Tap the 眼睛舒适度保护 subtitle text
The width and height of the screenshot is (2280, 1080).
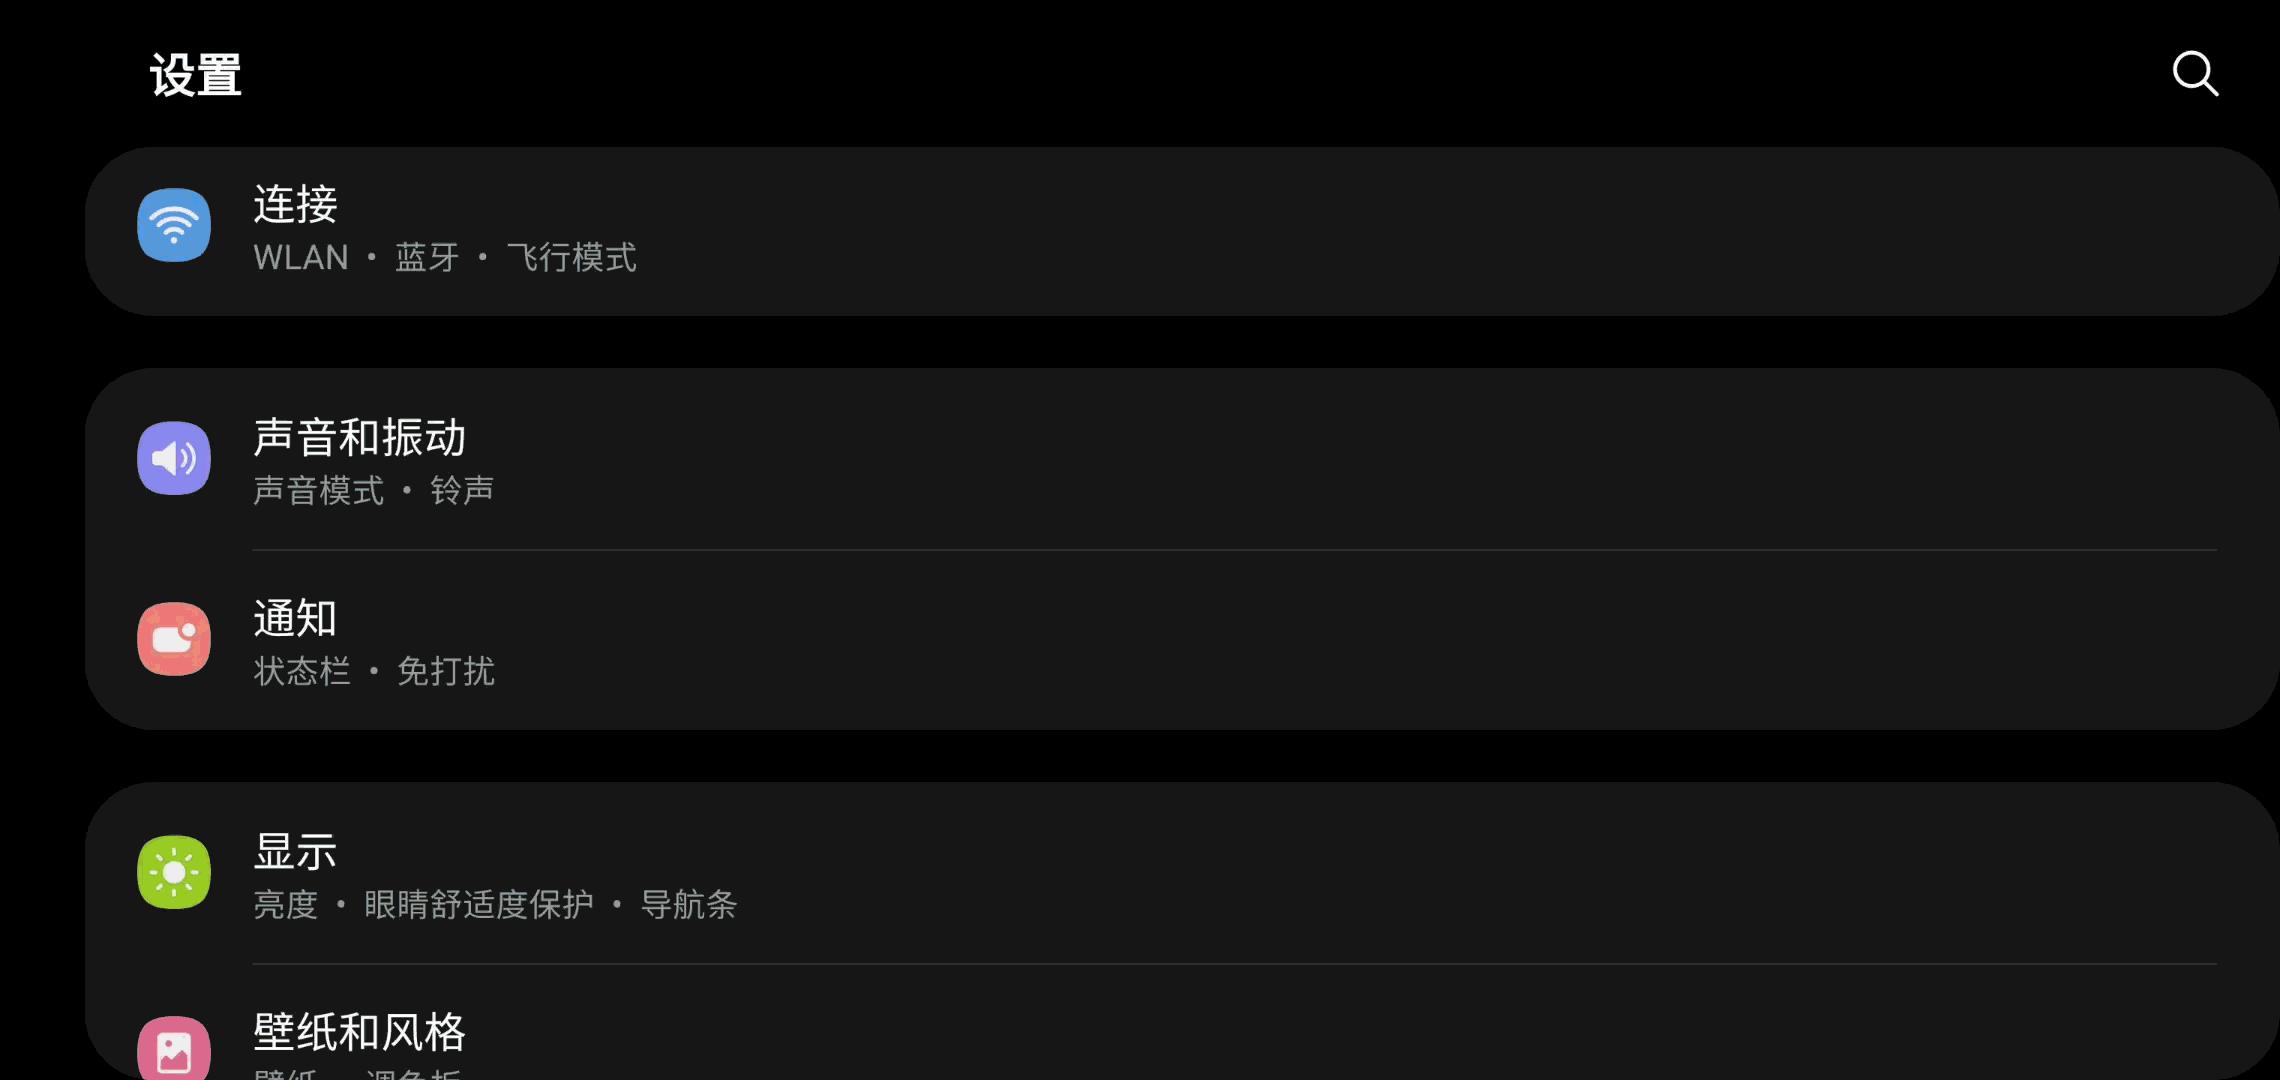[479, 905]
